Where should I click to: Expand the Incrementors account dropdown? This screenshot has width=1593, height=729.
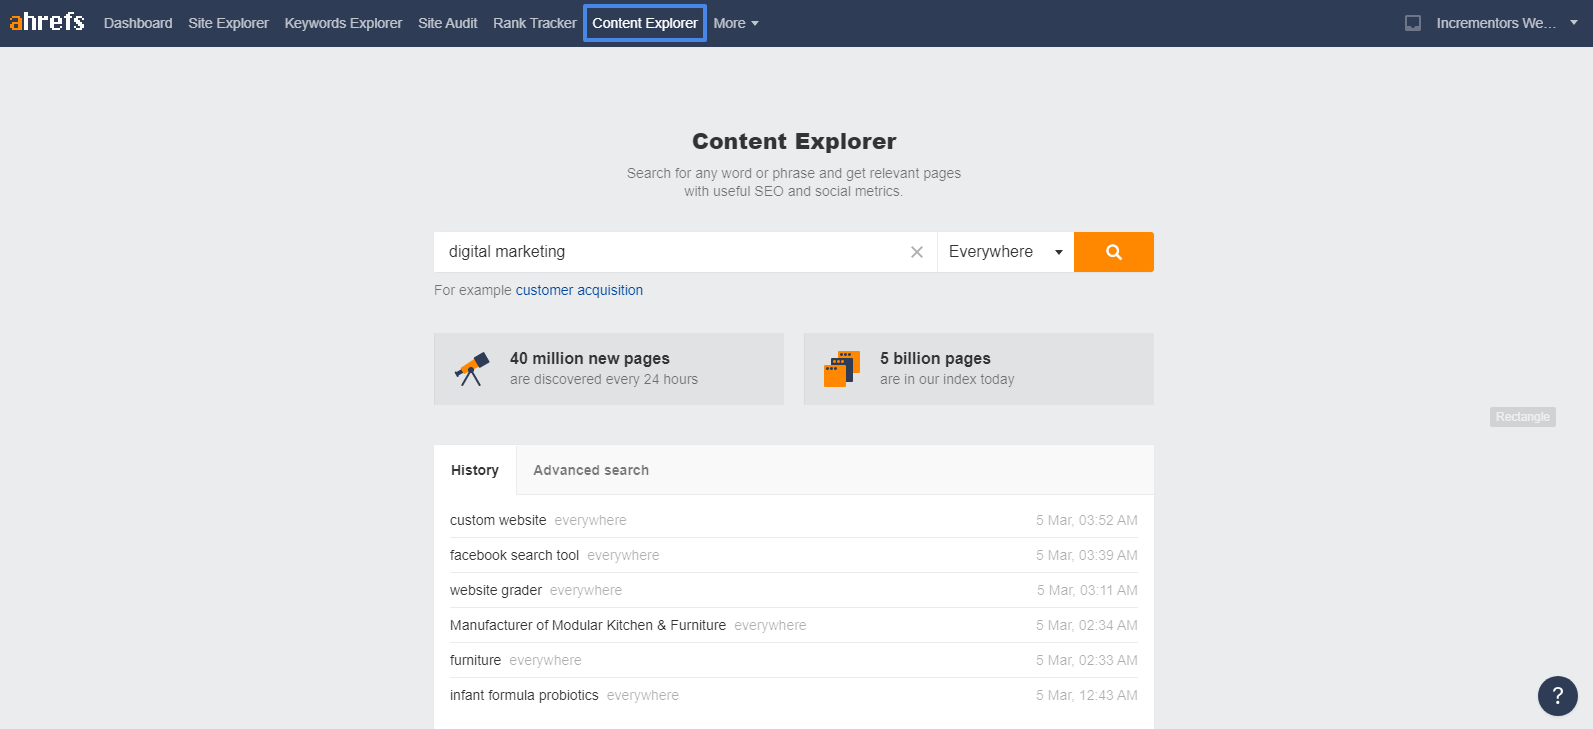tap(1507, 23)
